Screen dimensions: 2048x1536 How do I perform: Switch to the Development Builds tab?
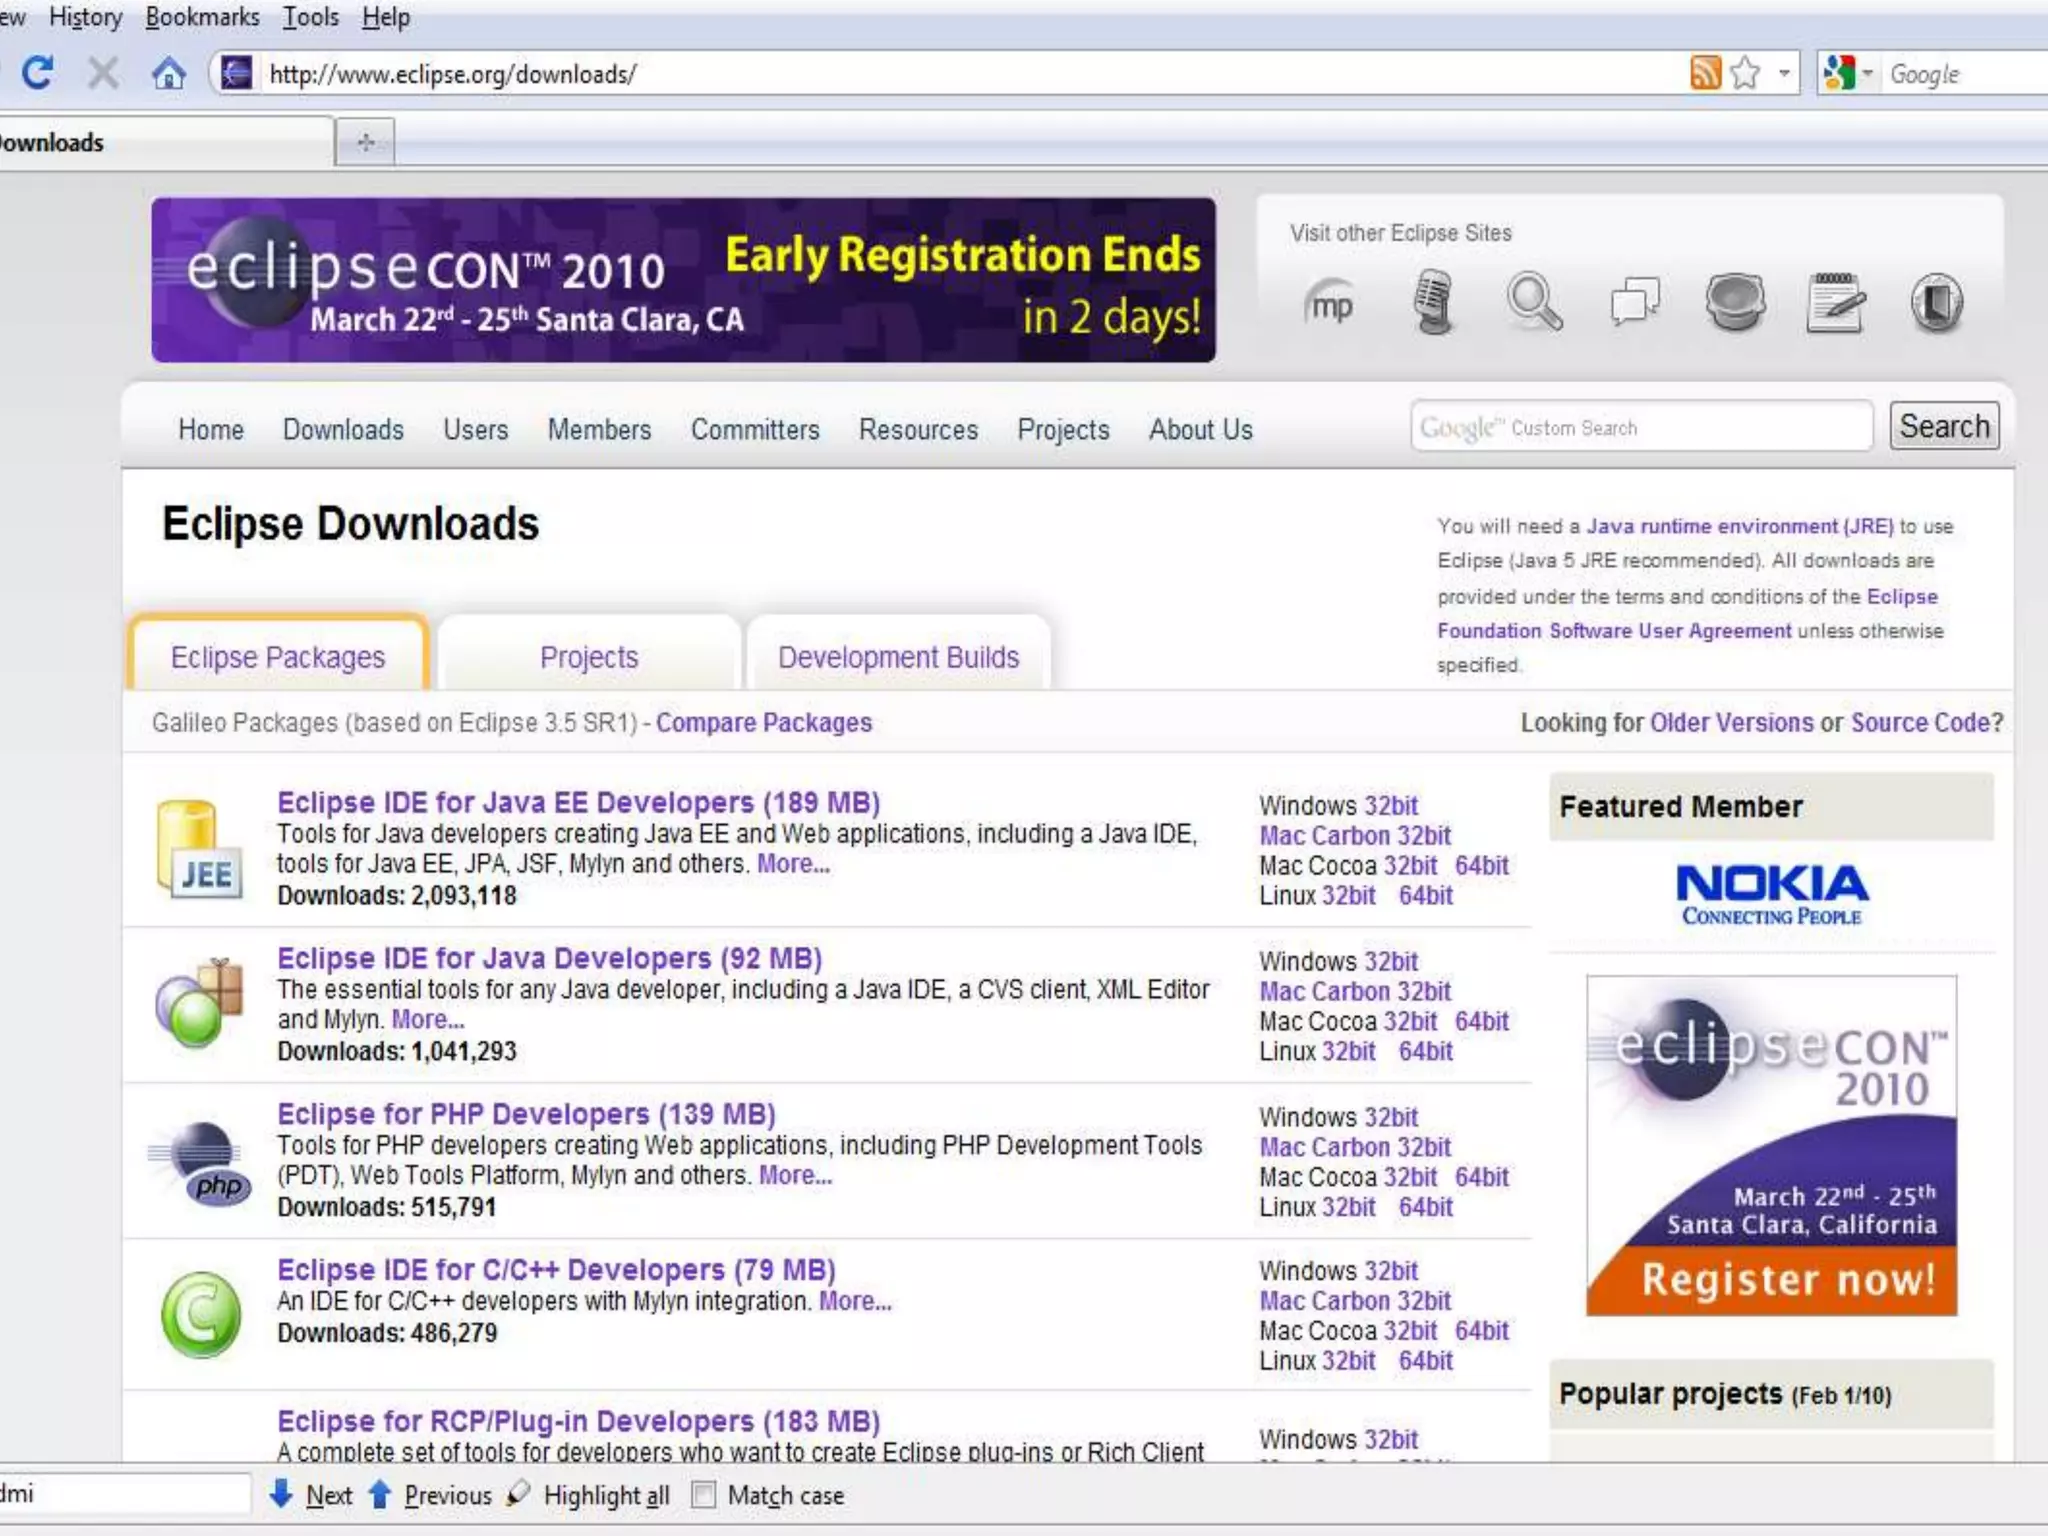pos(898,657)
